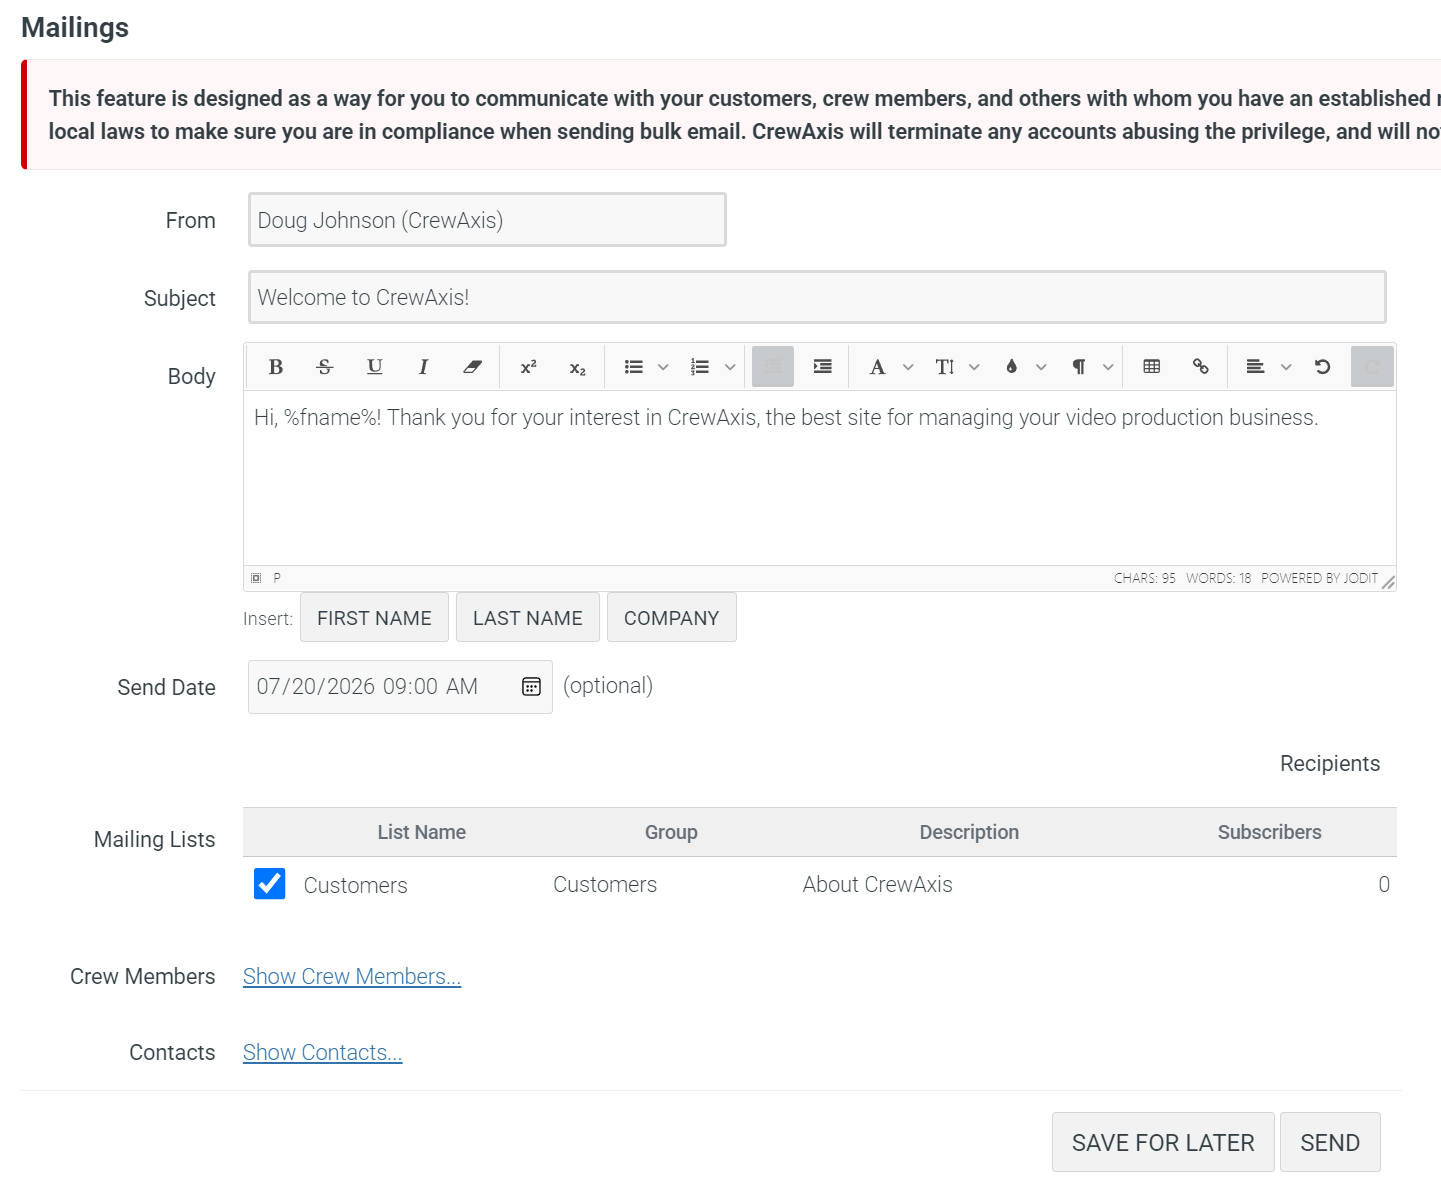Expand the paragraph format dropdown arrow

(x=1108, y=367)
